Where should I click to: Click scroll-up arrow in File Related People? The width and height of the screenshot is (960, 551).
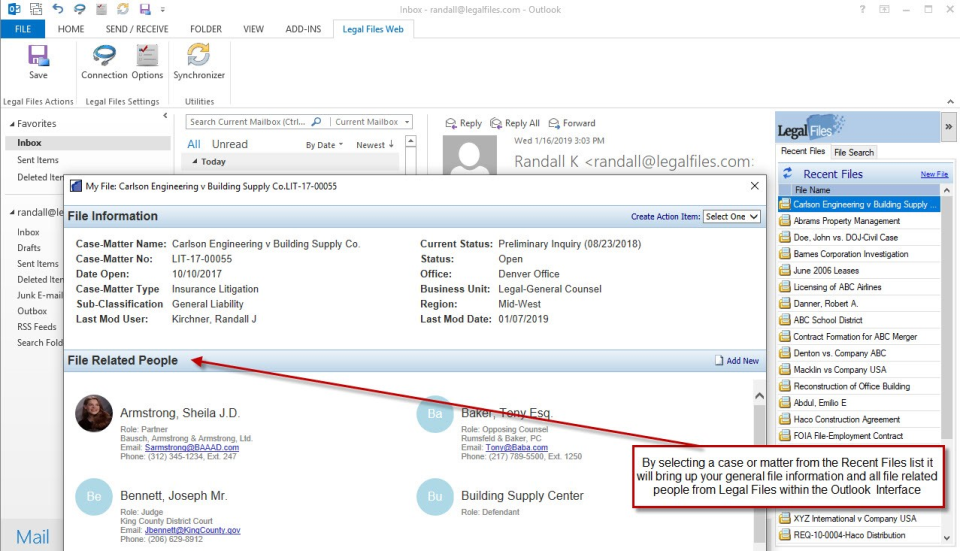pos(759,396)
